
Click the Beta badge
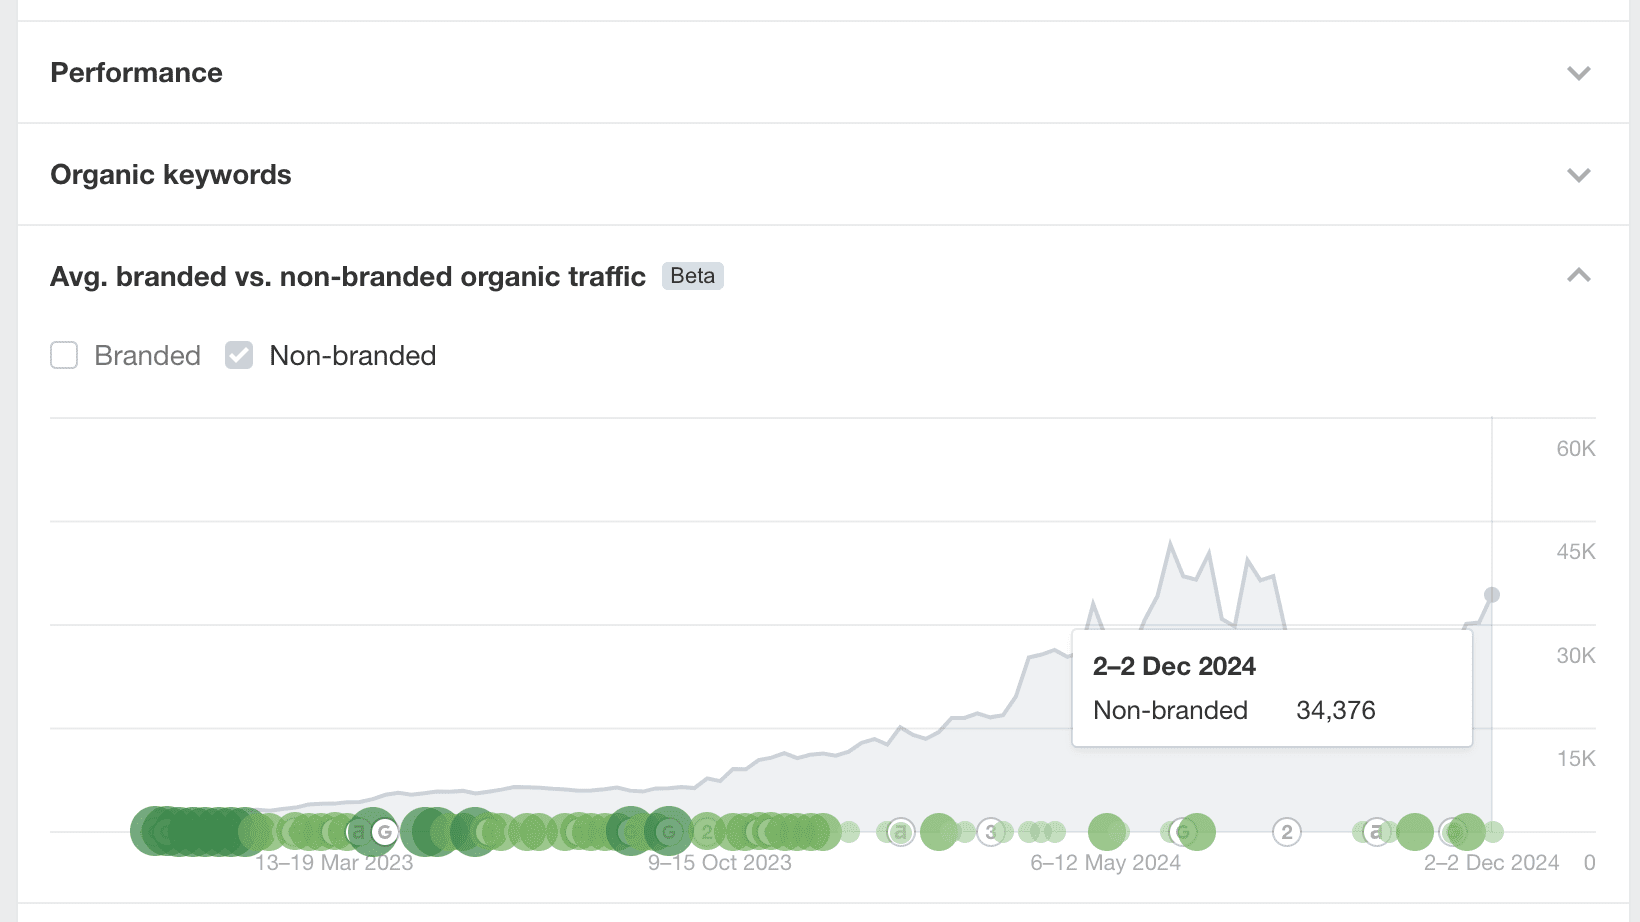click(692, 276)
